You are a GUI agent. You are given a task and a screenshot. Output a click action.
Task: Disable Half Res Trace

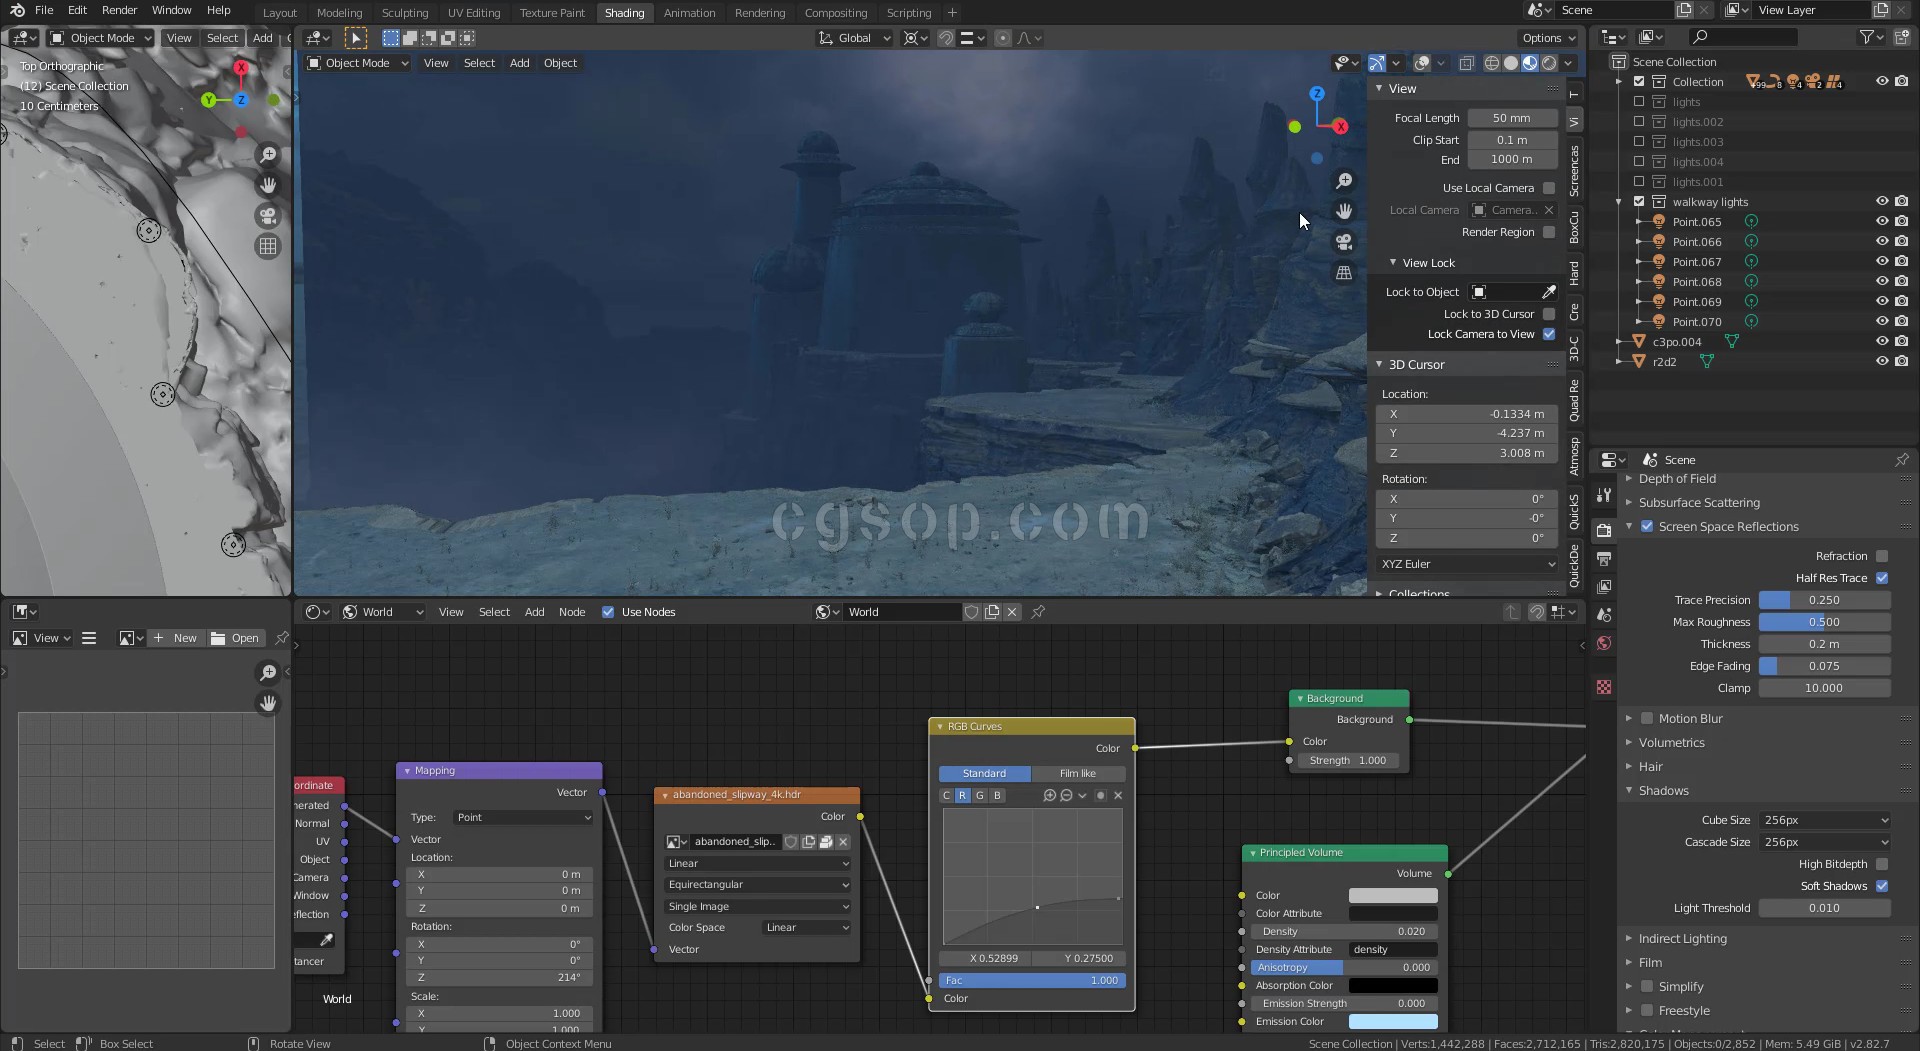[x=1882, y=578]
